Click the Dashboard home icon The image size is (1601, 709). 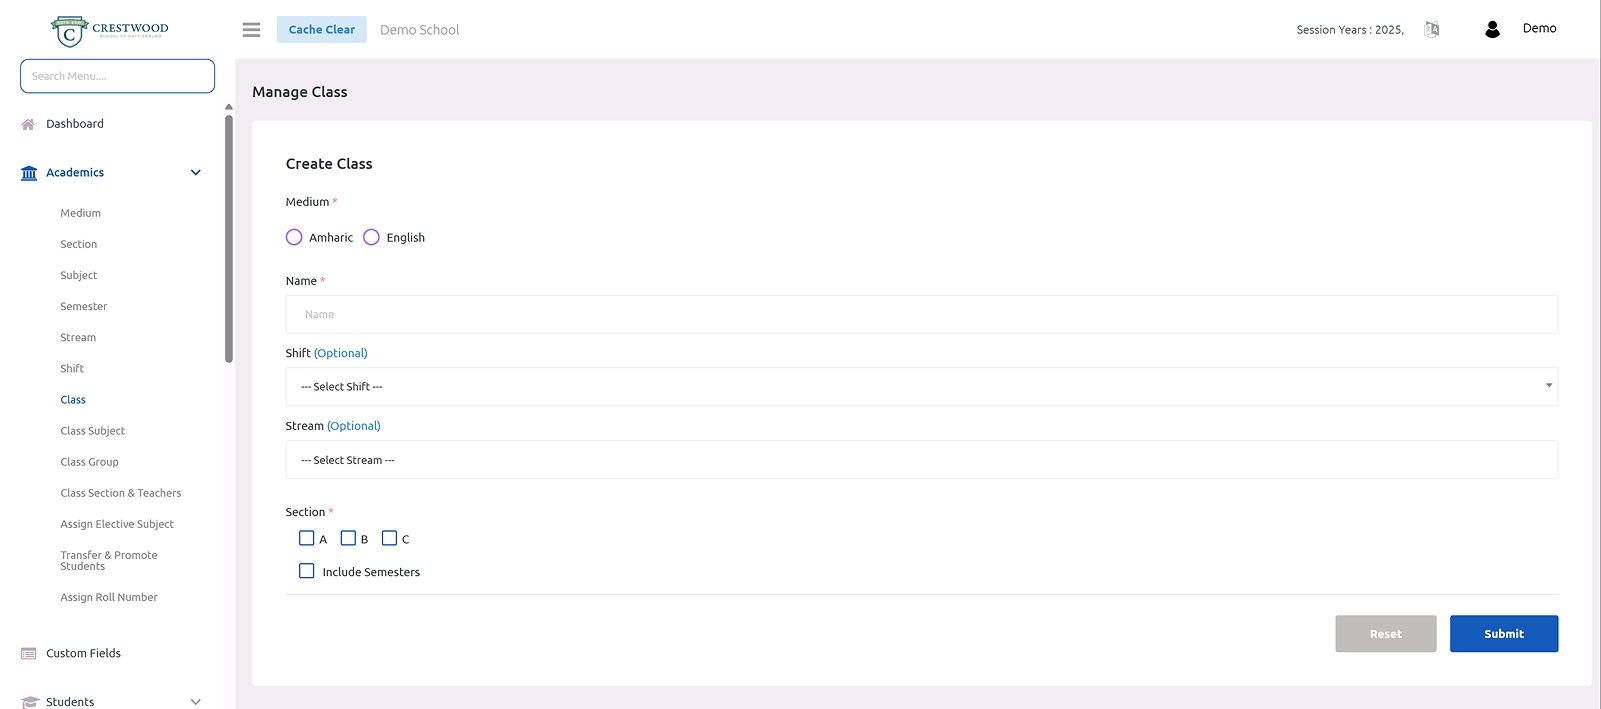click(x=28, y=124)
